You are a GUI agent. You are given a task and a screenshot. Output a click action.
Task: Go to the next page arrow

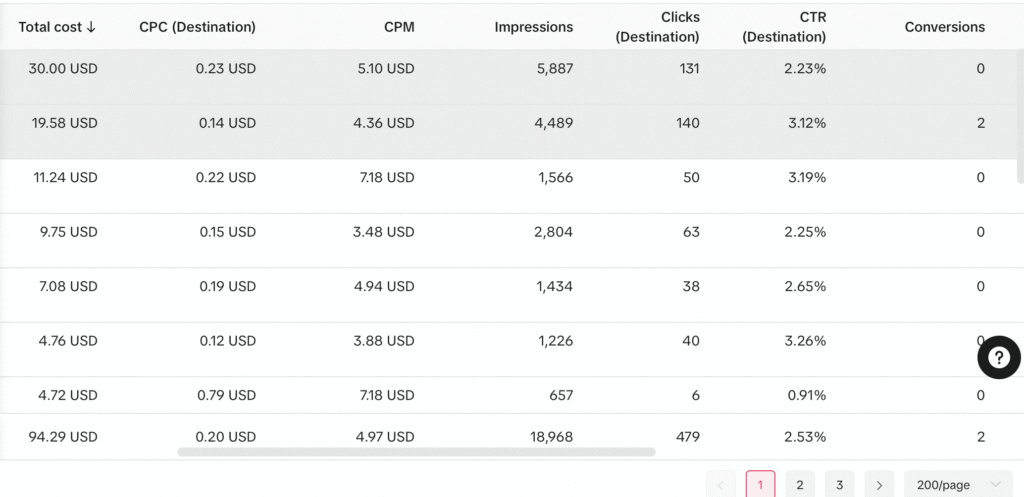(x=879, y=485)
